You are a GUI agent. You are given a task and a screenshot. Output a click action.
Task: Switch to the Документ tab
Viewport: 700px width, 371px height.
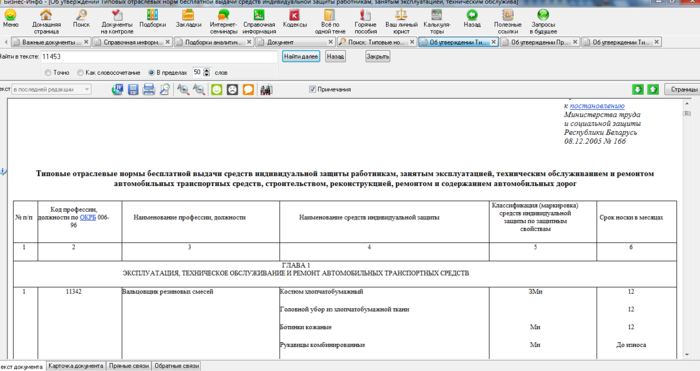(295, 42)
